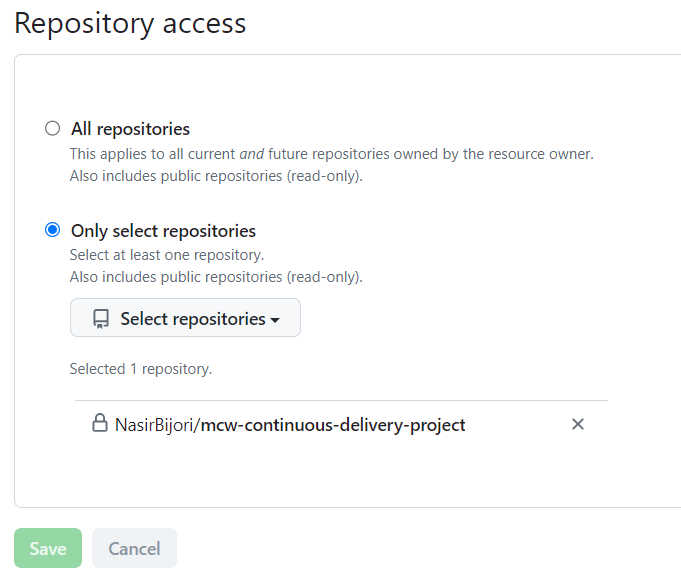Click the lock icon beside NasirBijori repository
The image size is (681, 581).
pyautogui.click(x=100, y=424)
